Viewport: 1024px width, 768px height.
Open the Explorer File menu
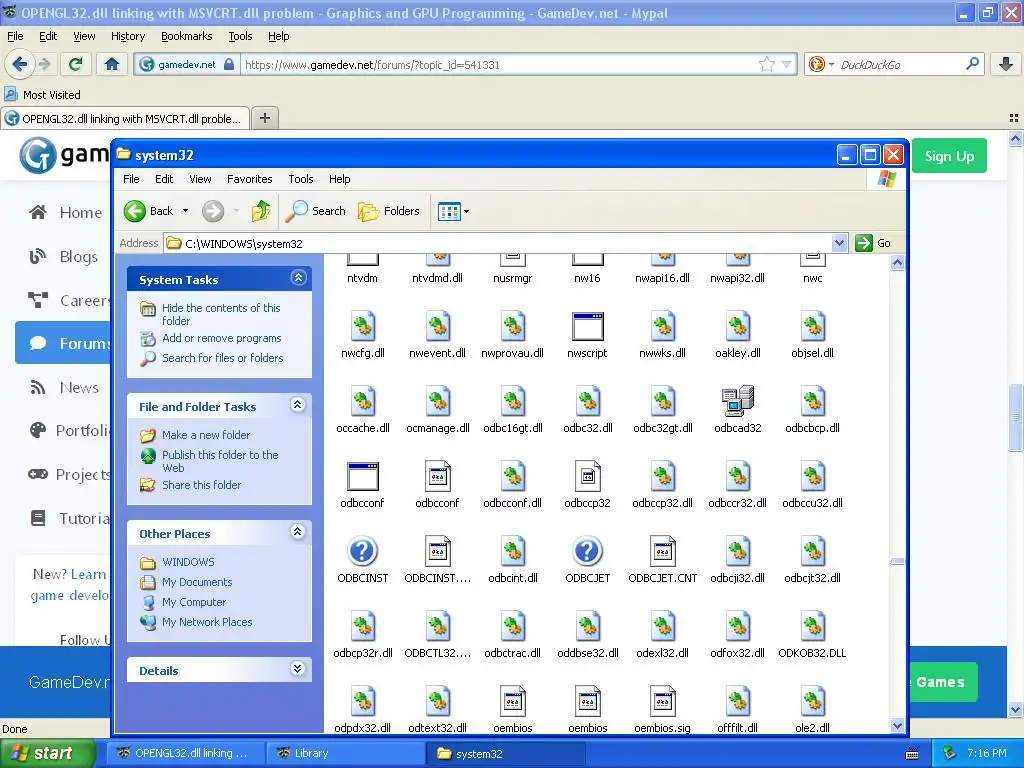coord(131,179)
